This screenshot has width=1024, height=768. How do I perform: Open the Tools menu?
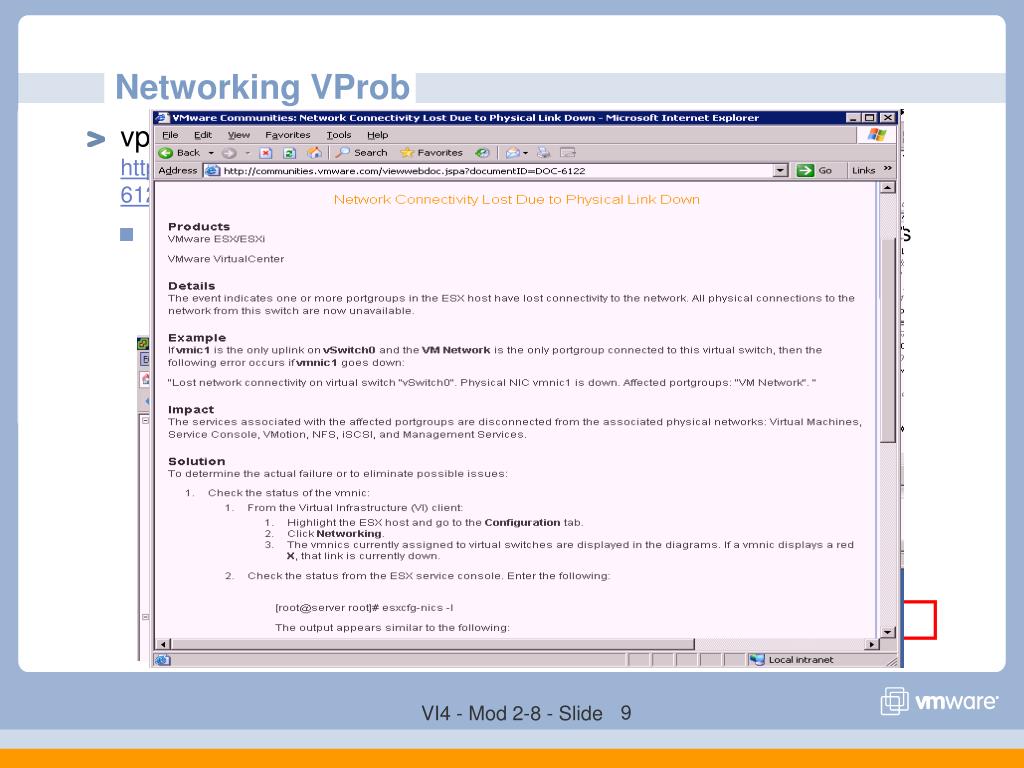point(338,135)
